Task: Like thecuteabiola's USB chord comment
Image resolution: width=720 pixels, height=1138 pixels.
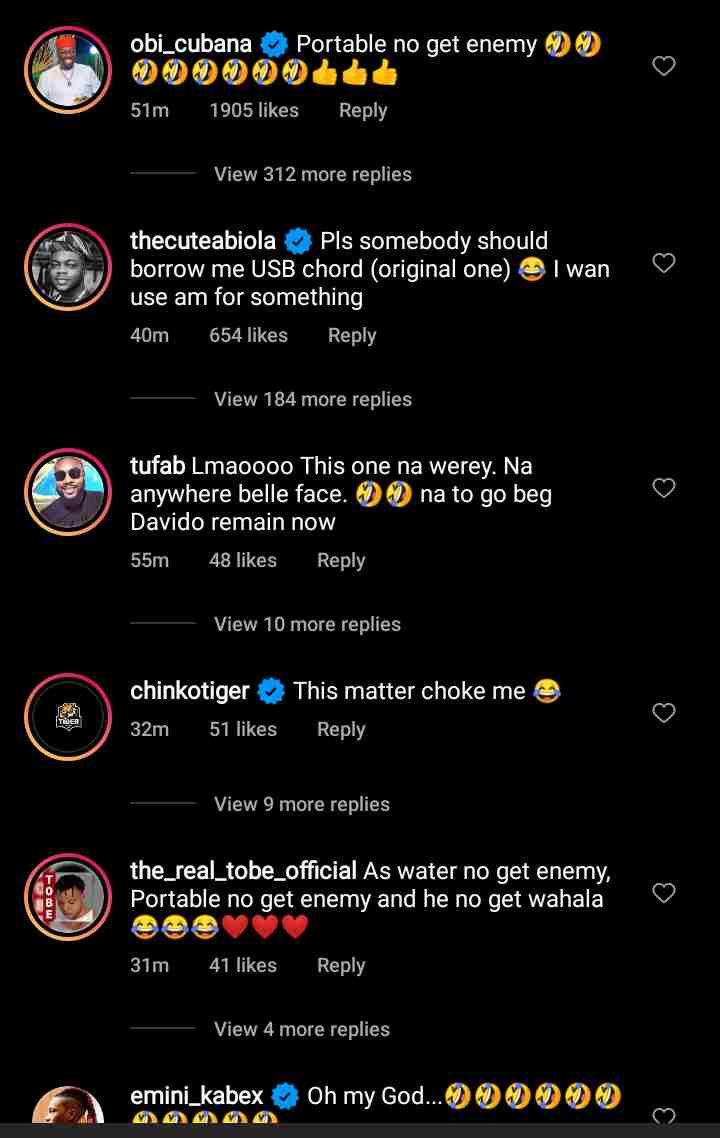Action: [x=664, y=263]
